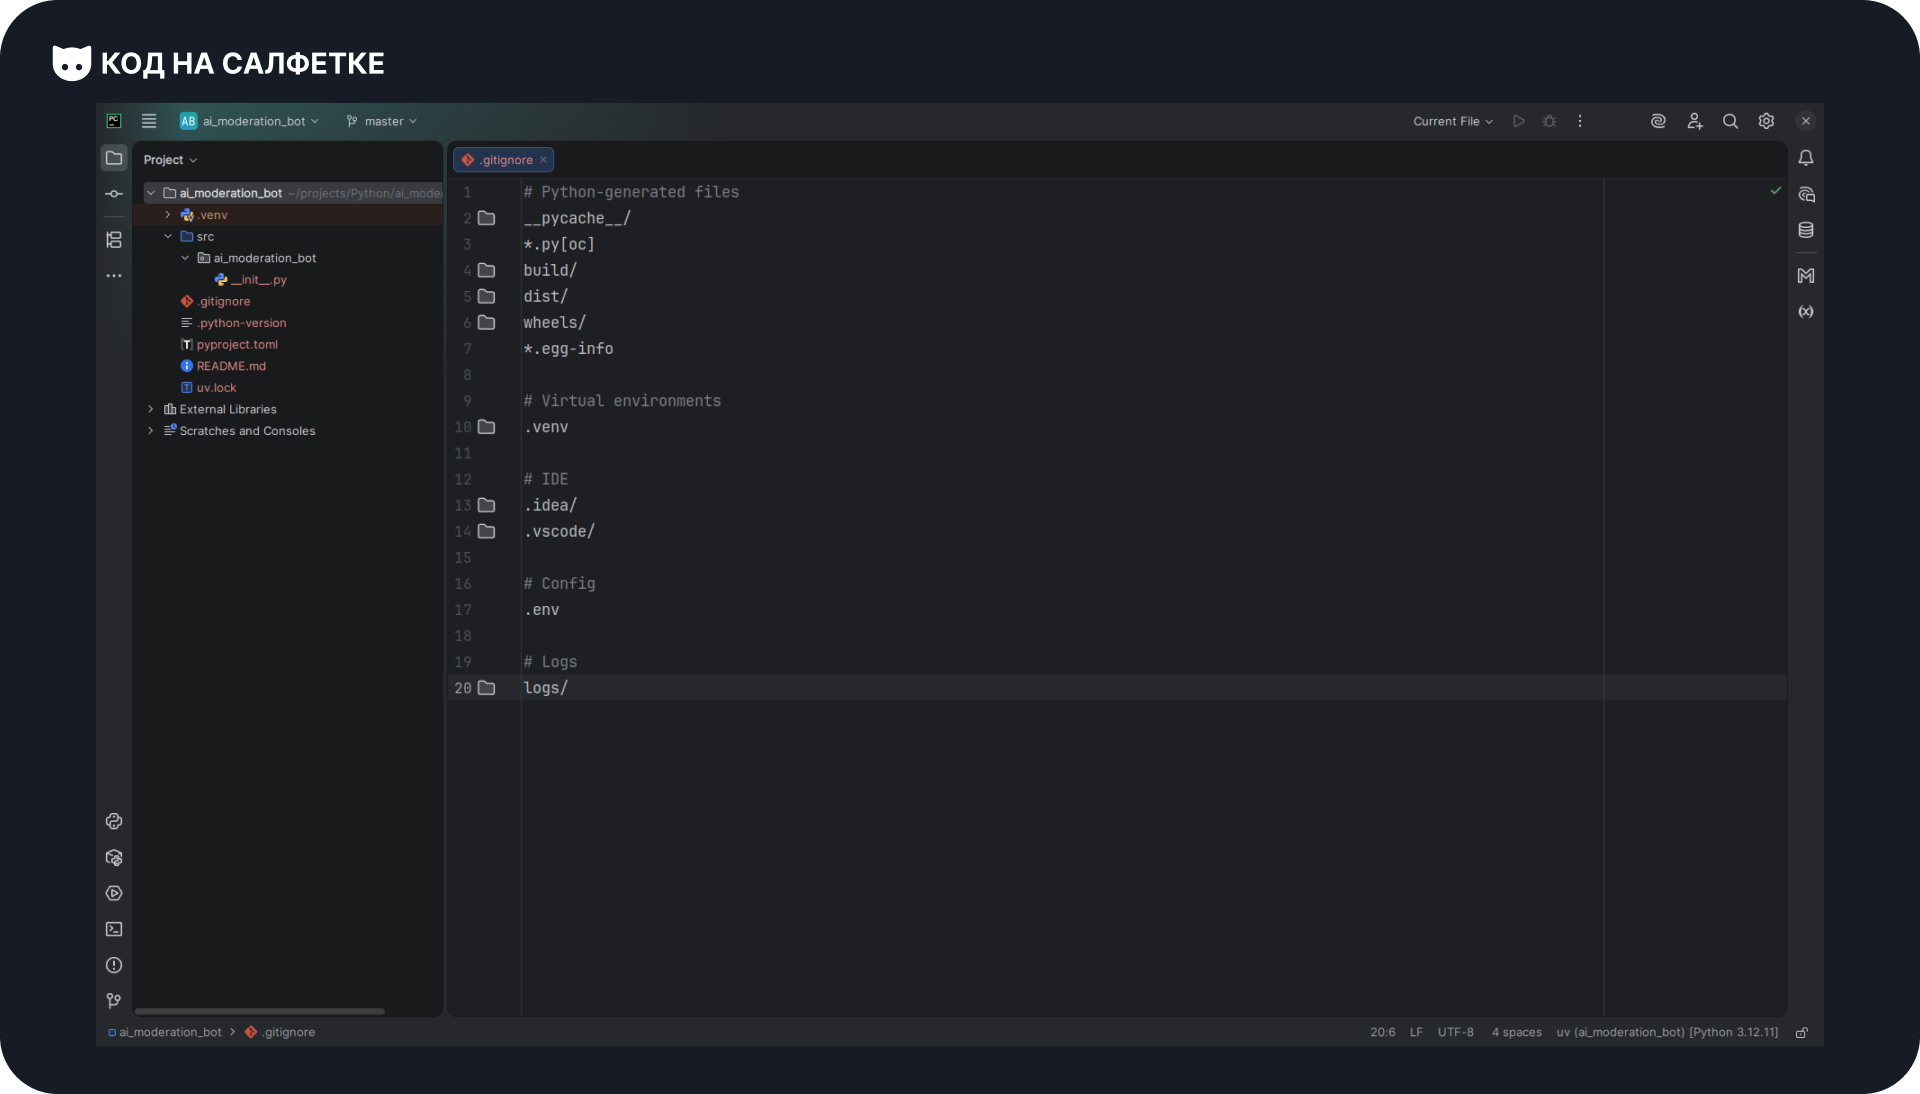Open the Structure tool window icon
1920x1094 pixels.
pyautogui.click(x=114, y=240)
